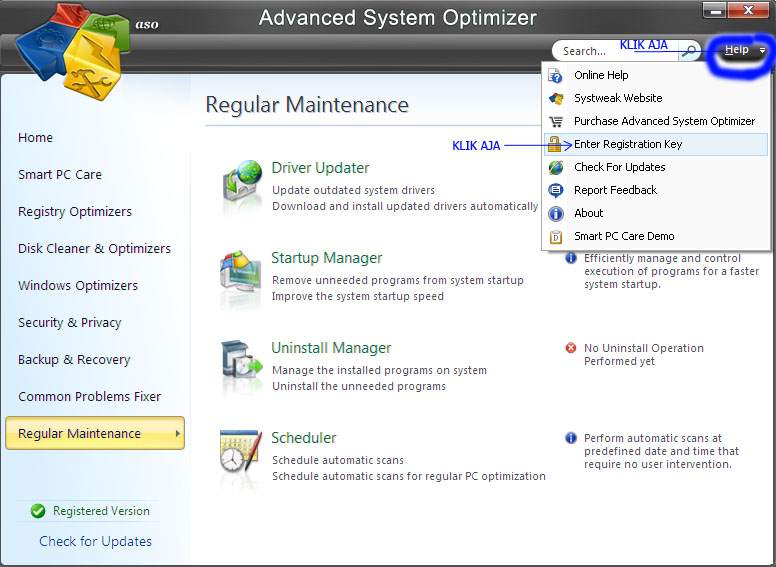The height and width of the screenshot is (567, 776).
Task: Open the Uninstall Manager title link
Action: tap(331, 348)
